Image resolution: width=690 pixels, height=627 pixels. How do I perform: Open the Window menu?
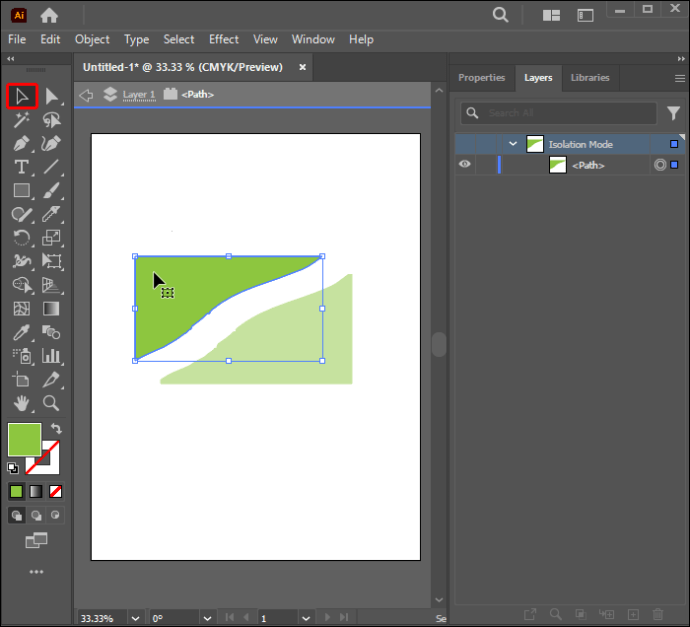pyautogui.click(x=313, y=39)
